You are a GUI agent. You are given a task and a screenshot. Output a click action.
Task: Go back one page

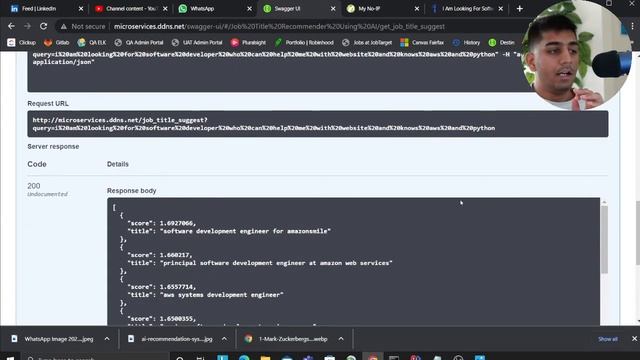tap(11, 26)
